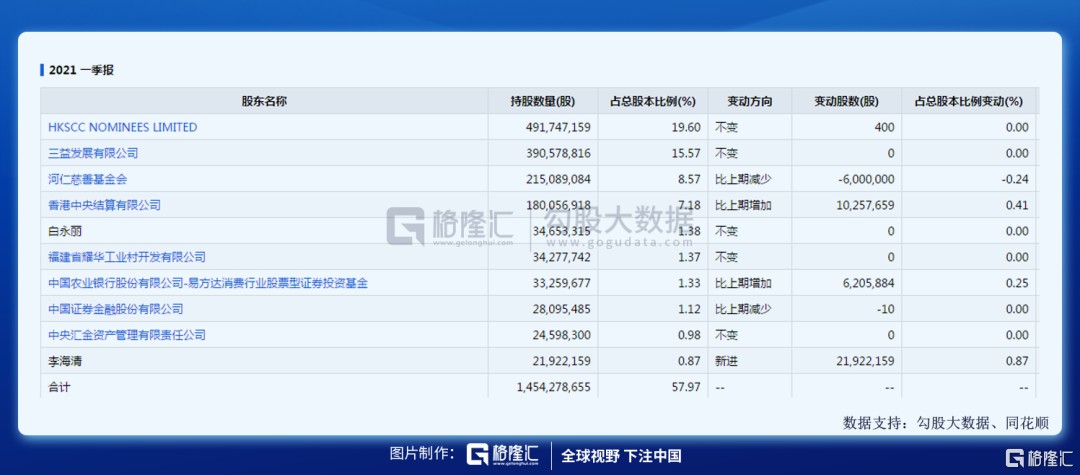Select 比上期减少 in 河仁慈善基金会 row
1080x475 pixels.
744,179
